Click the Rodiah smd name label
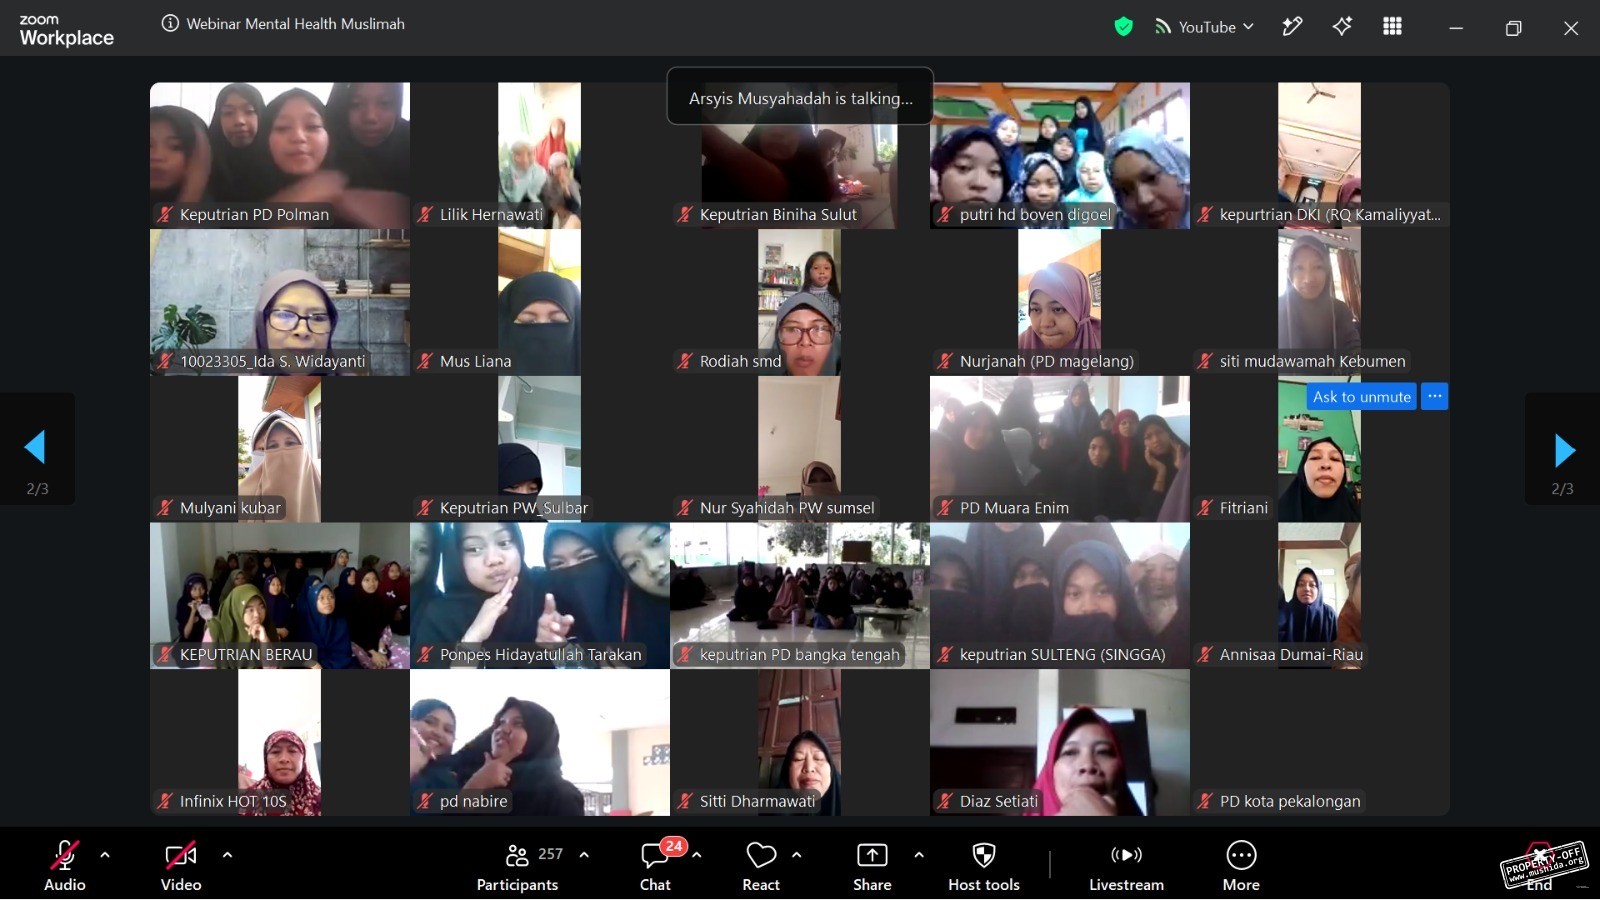The image size is (1600, 900). pyautogui.click(x=741, y=361)
